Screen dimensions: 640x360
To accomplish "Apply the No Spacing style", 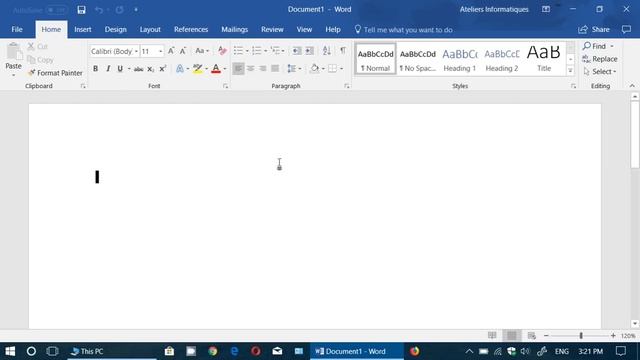I will [x=418, y=59].
